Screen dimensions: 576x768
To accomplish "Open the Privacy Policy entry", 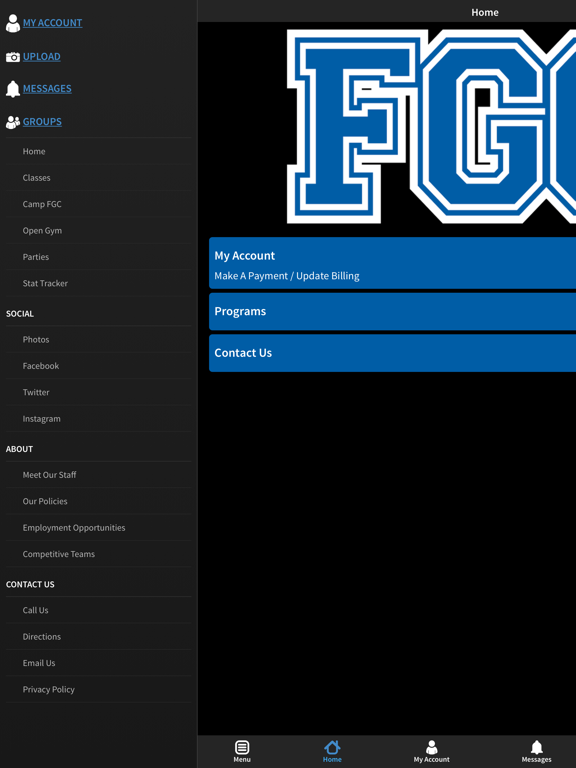I will click(x=98, y=690).
